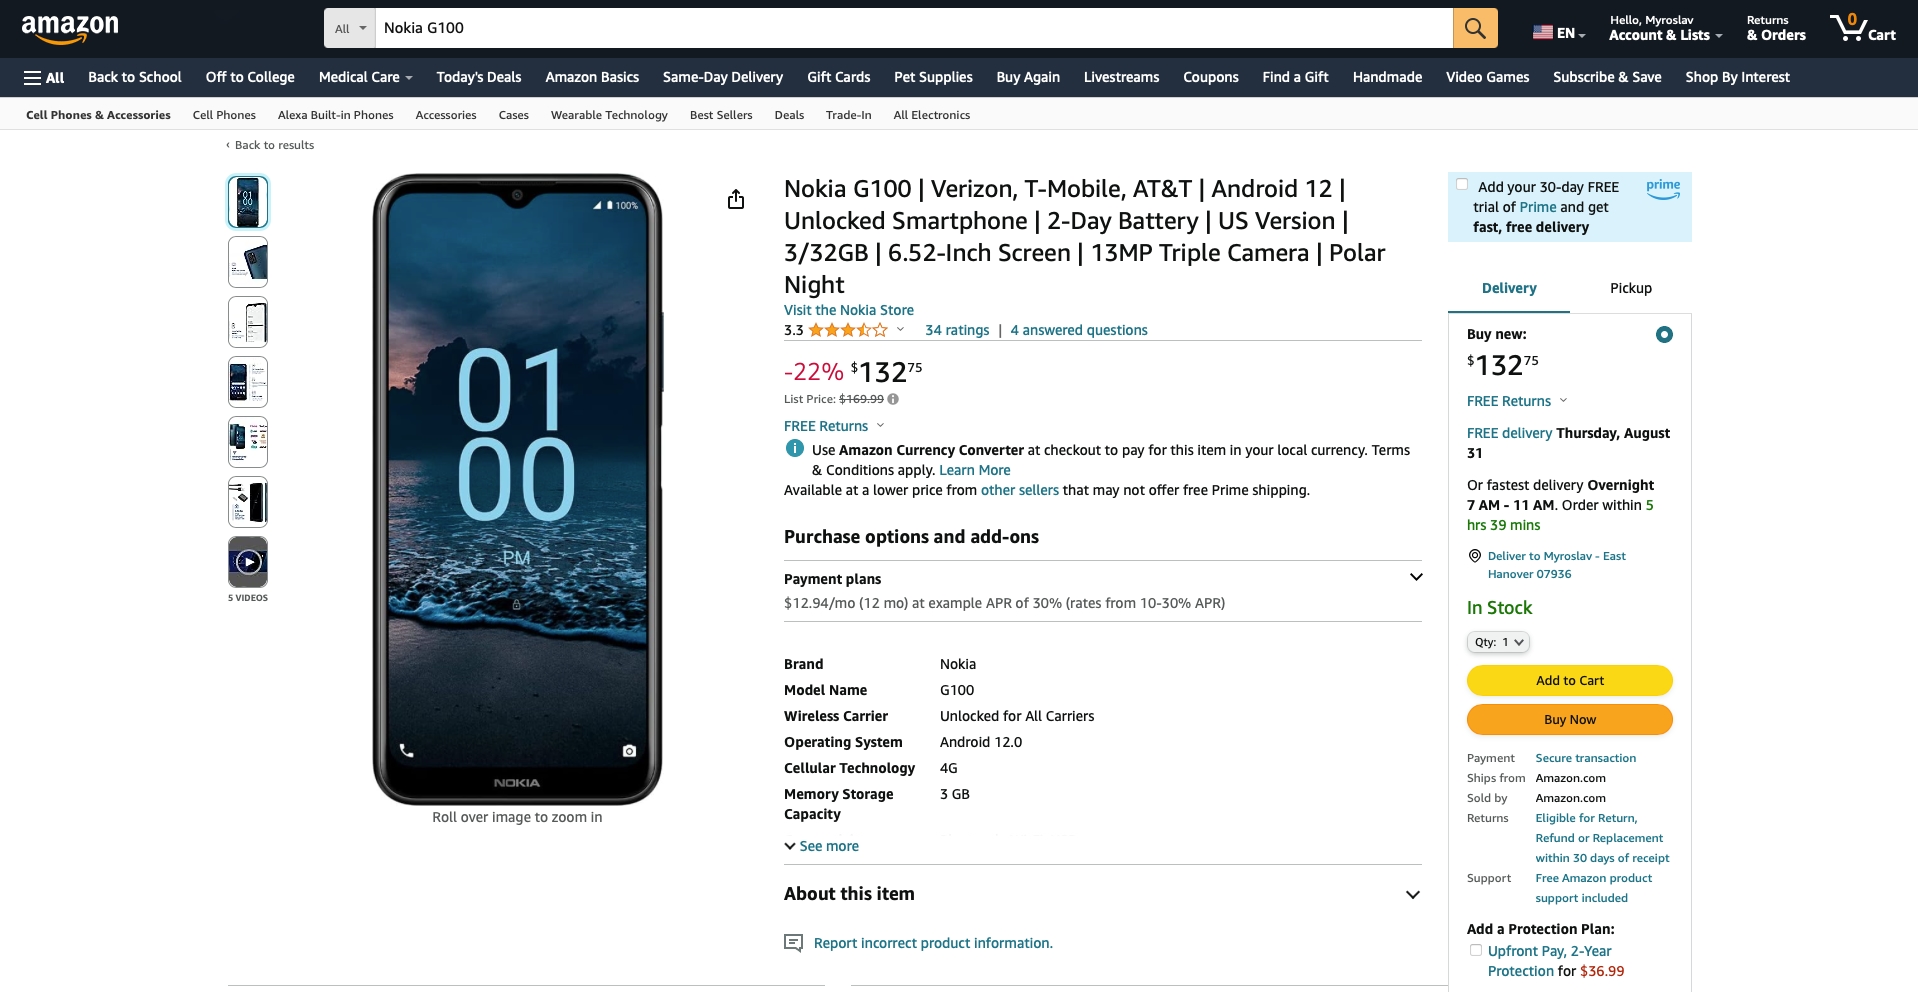Open the Visit the Nokia Store link
Screen dimensions: 1918x992
(848, 310)
